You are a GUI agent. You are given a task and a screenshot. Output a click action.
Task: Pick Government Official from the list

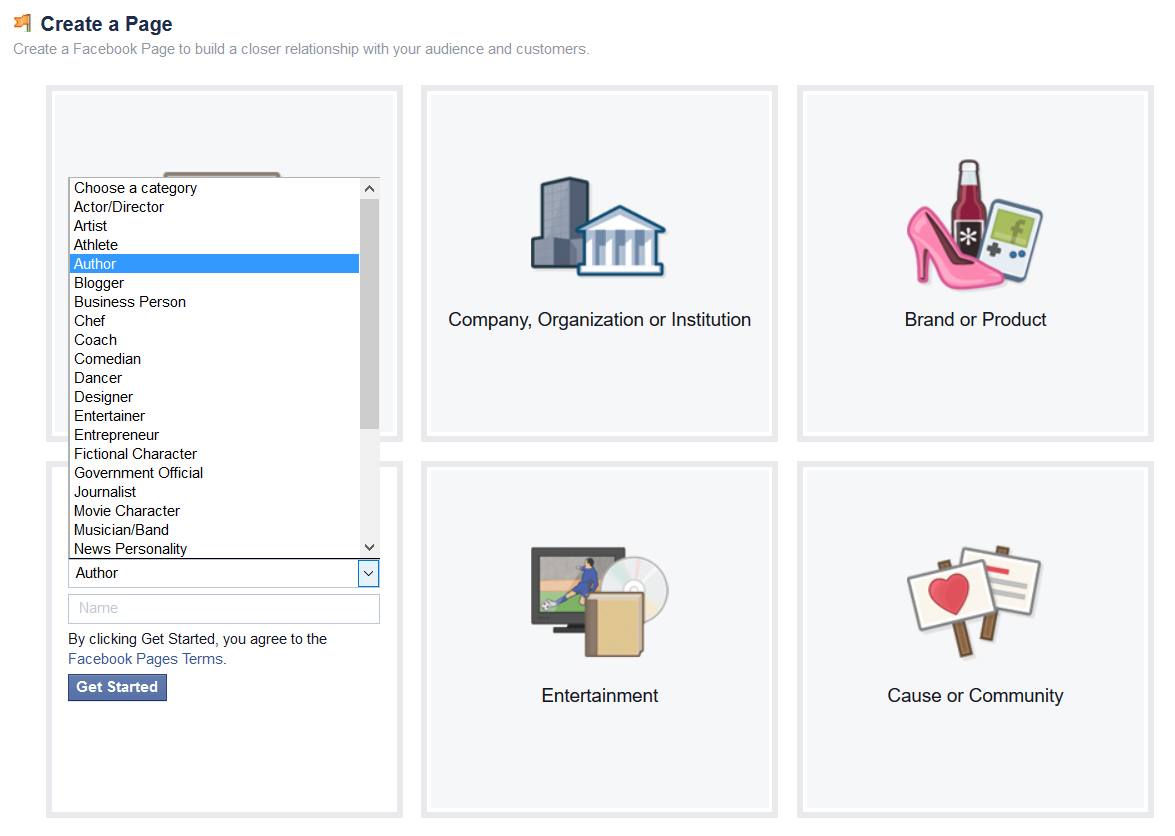pos(214,473)
